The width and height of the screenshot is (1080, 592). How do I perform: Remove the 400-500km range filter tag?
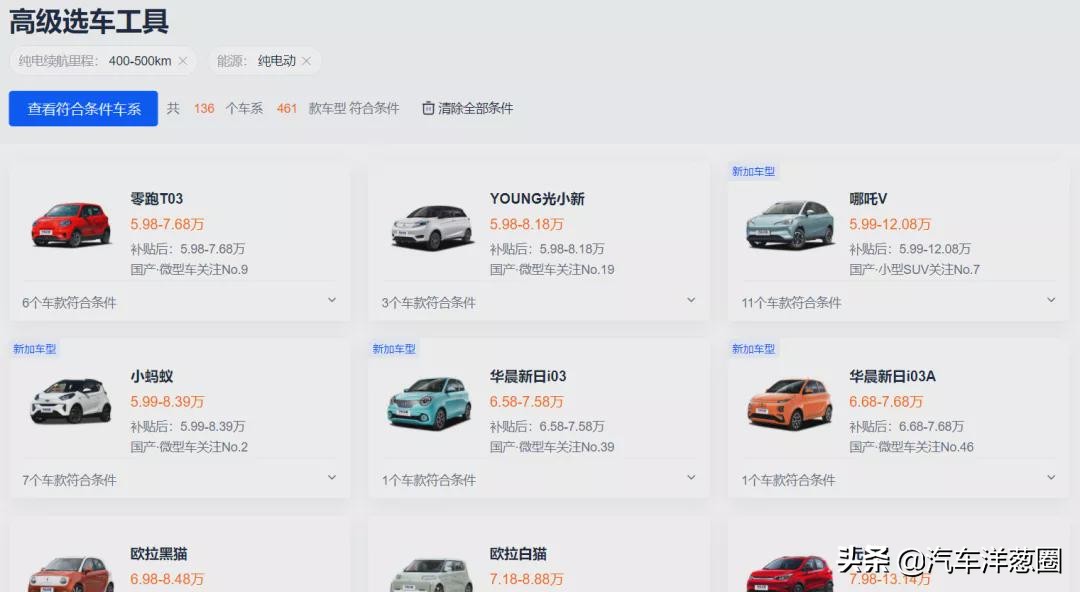183,61
